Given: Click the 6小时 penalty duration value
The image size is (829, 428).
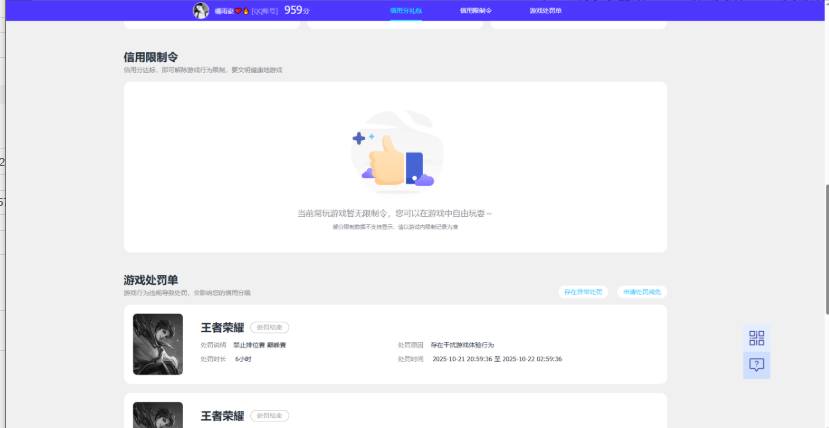Looking at the screenshot, I should click(x=243, y=359).
